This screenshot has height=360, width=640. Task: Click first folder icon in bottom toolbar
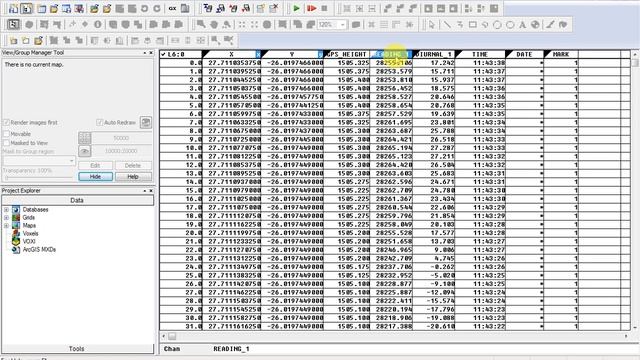pos(13,40)
